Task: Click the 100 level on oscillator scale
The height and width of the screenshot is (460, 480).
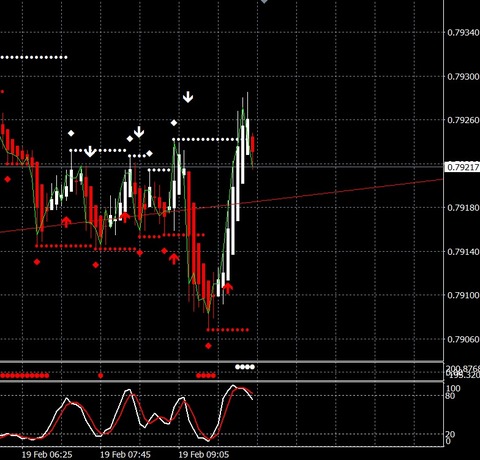Action: pos(453,389)
